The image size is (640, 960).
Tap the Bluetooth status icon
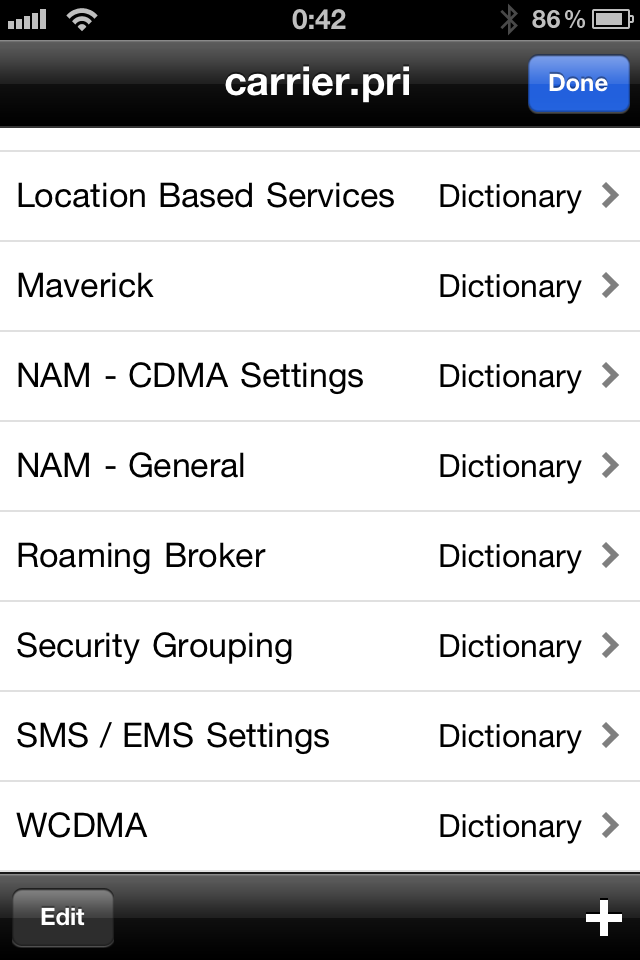509,20
